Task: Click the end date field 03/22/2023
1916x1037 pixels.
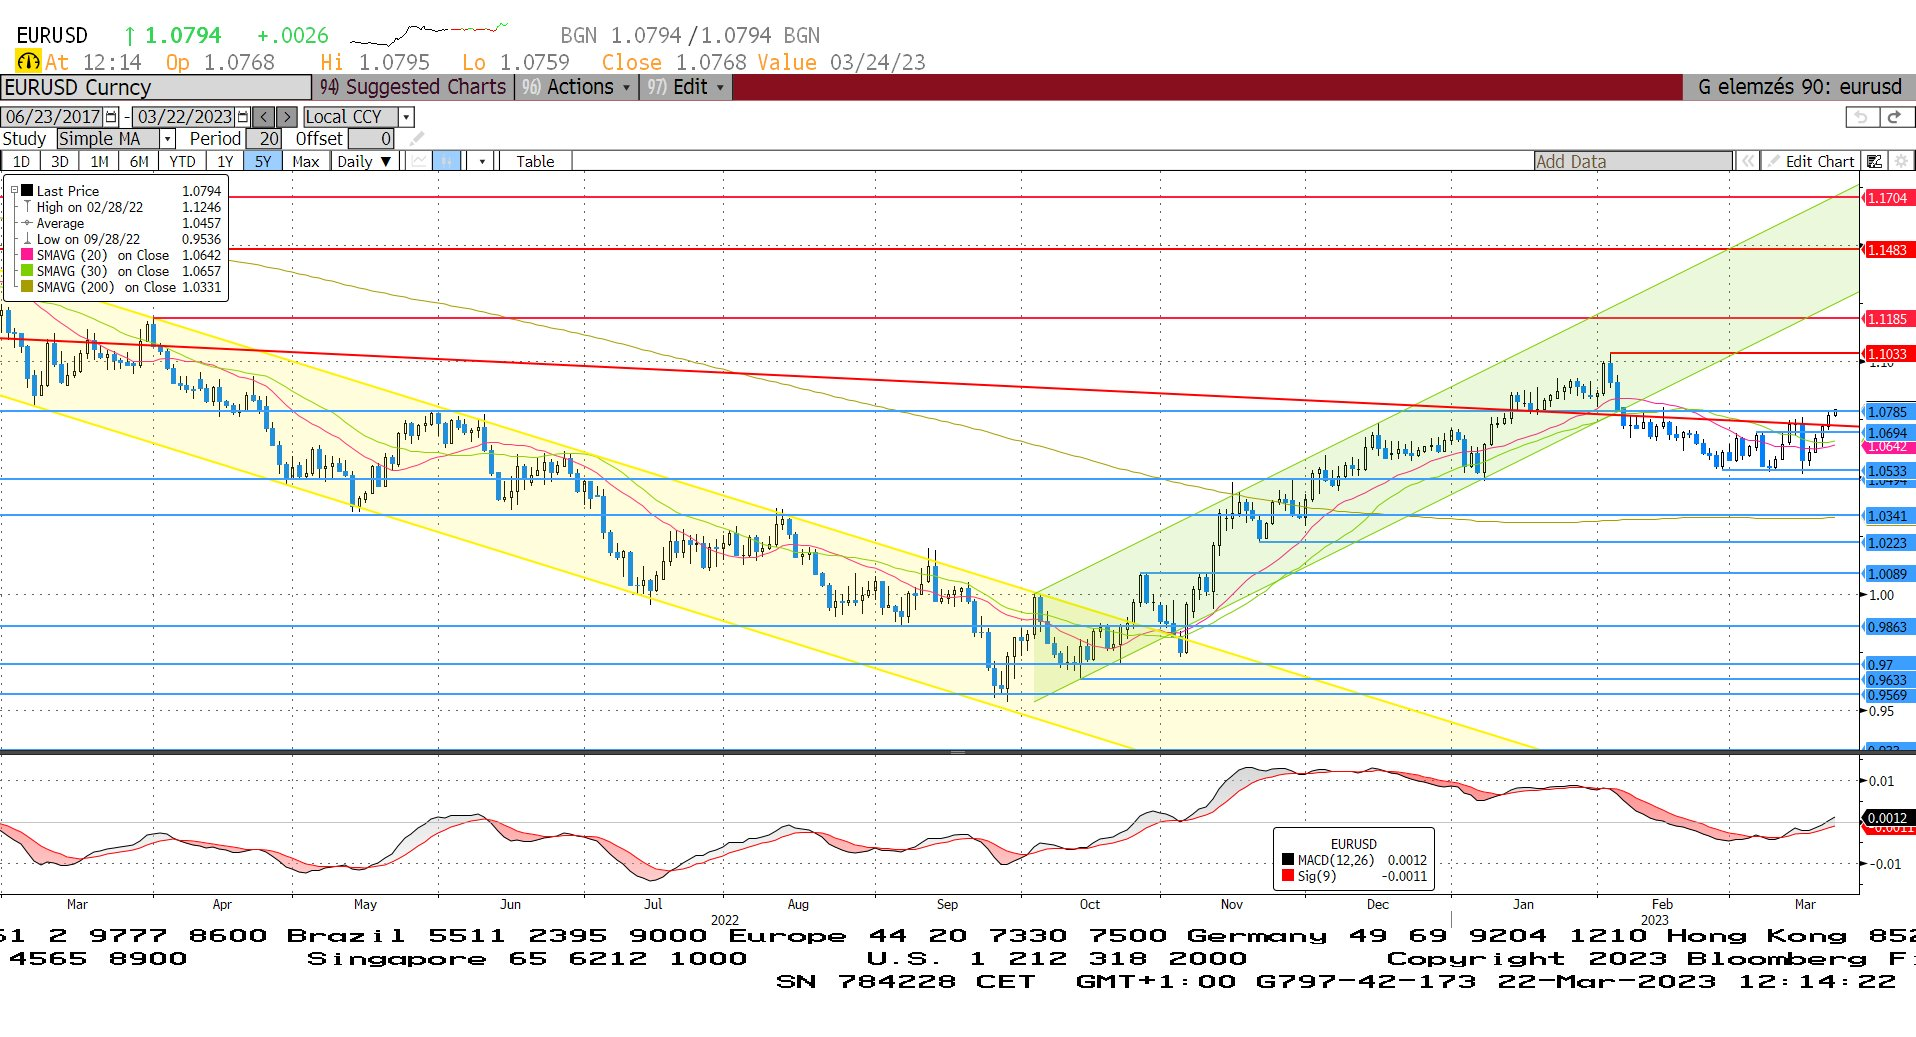Action: 184,117
